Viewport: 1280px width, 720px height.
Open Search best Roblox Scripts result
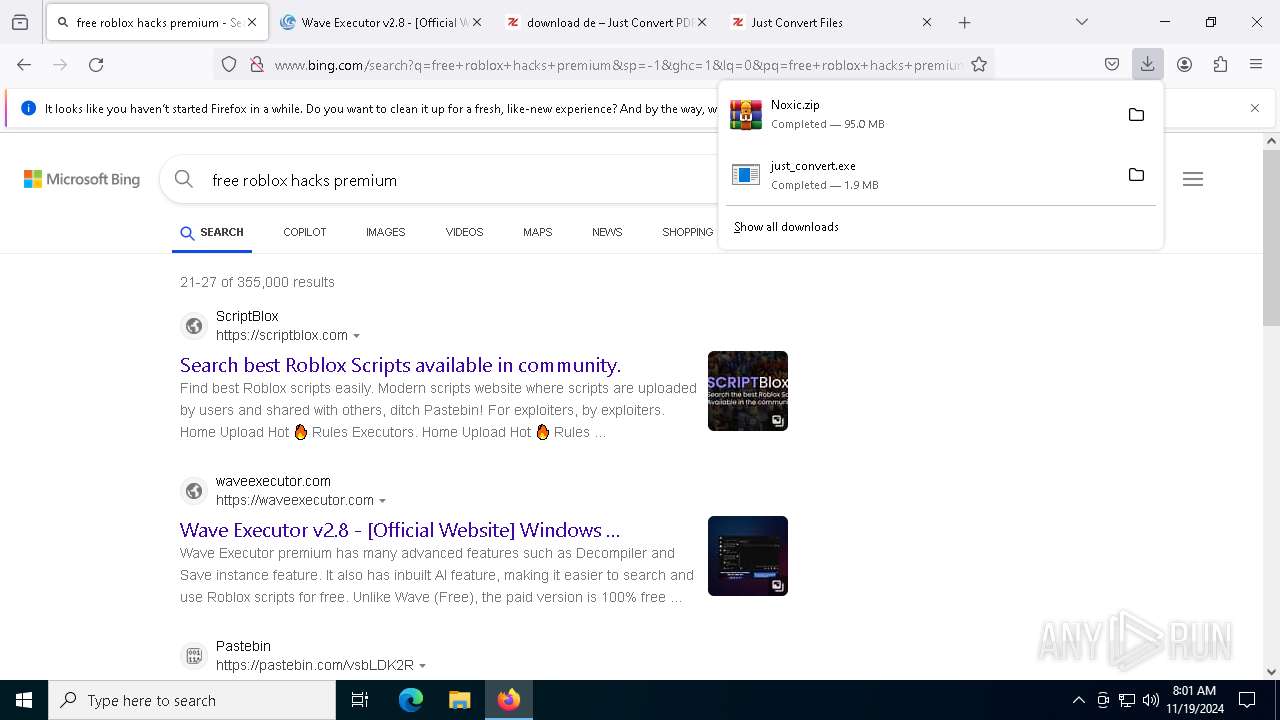(400, 365)
